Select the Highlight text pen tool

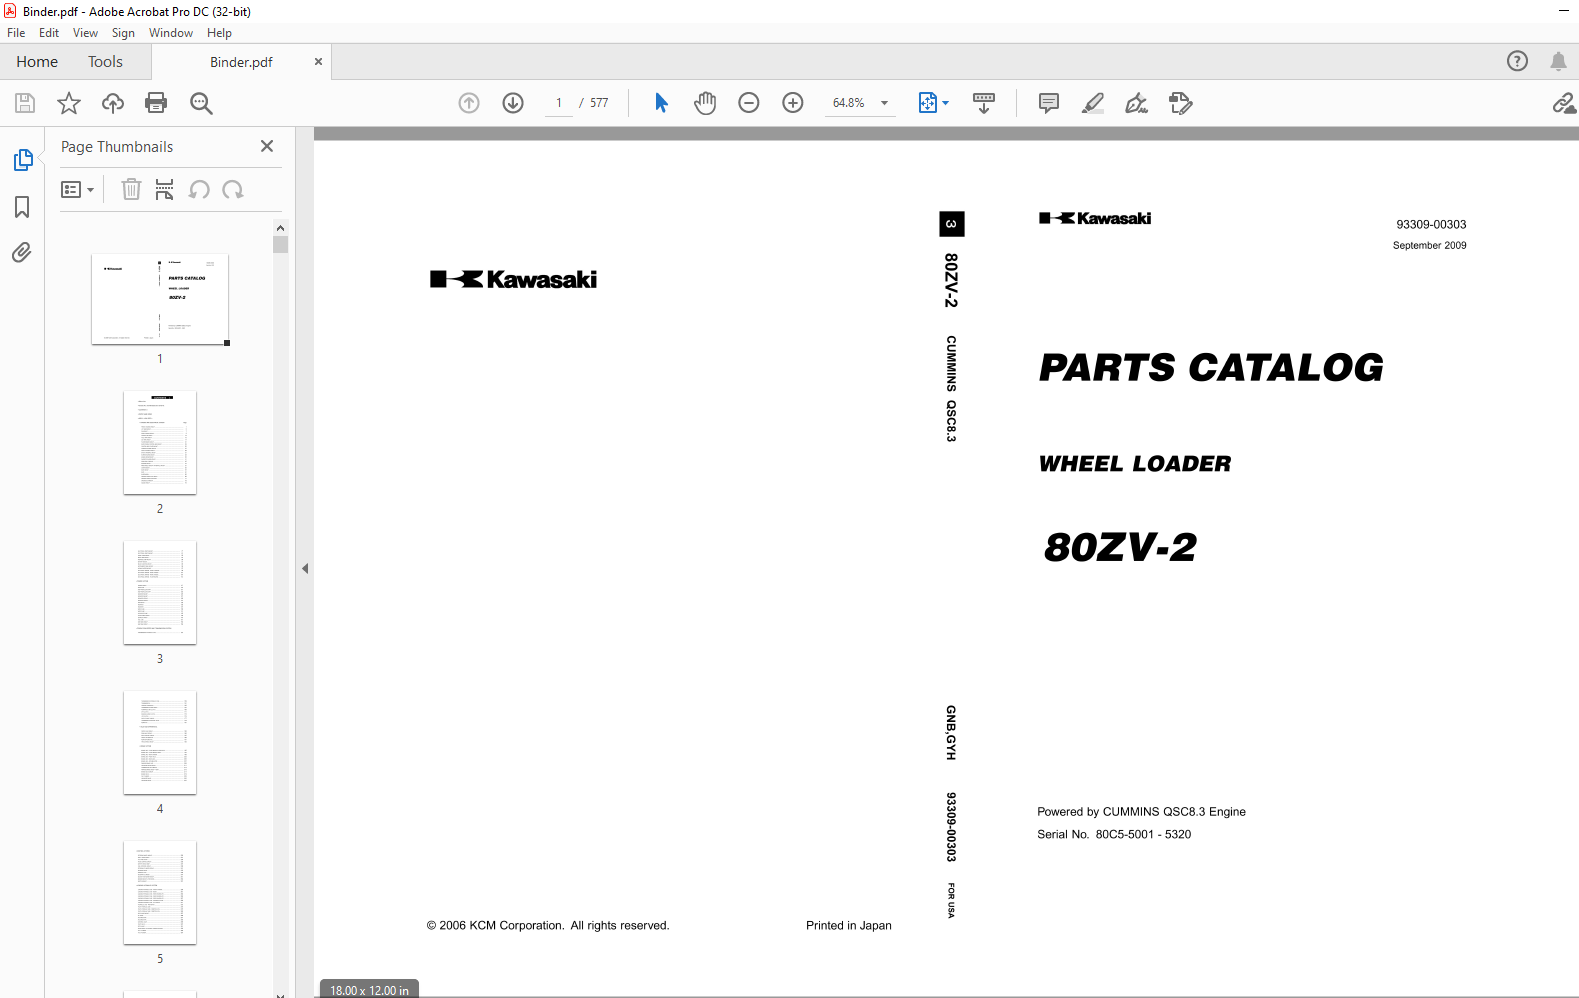(x=1093, y=103)
